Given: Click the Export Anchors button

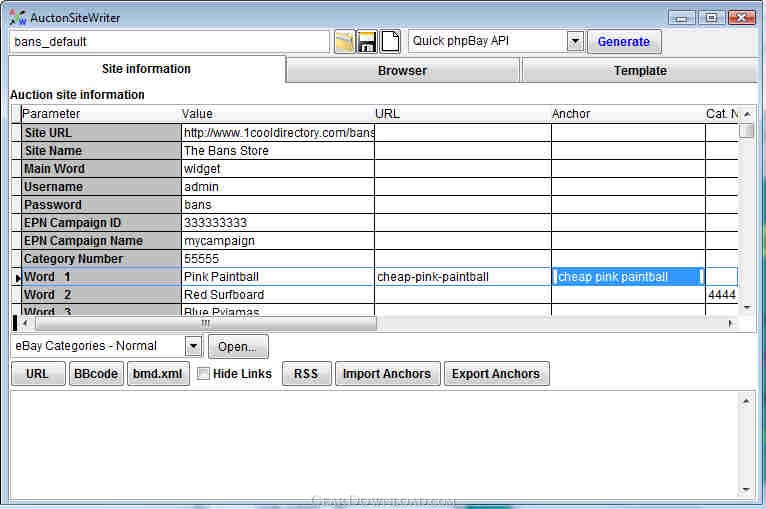Looking at the screenshot, I should (496, 374).
